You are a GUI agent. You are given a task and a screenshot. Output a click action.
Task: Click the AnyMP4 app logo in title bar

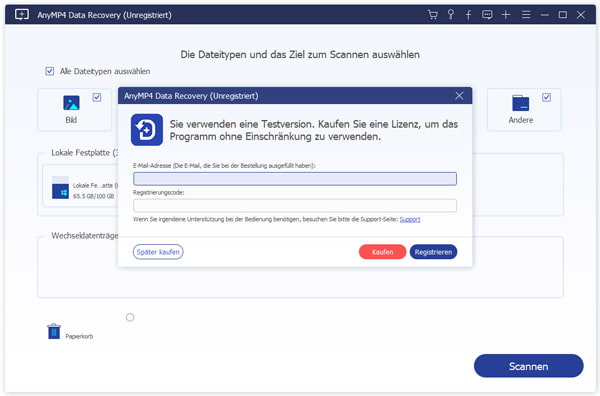[22, 15]
